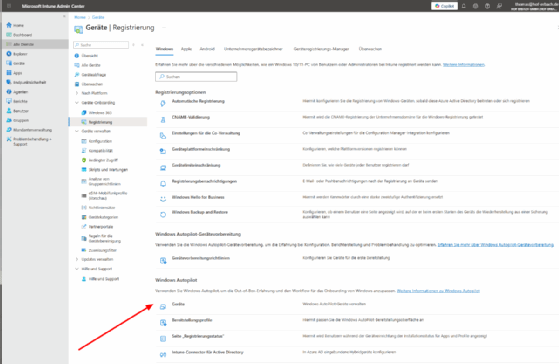Open Windows Hello for Business option
Screen dimensions: 559x364
pyautogui.click(x=198, y=197)
